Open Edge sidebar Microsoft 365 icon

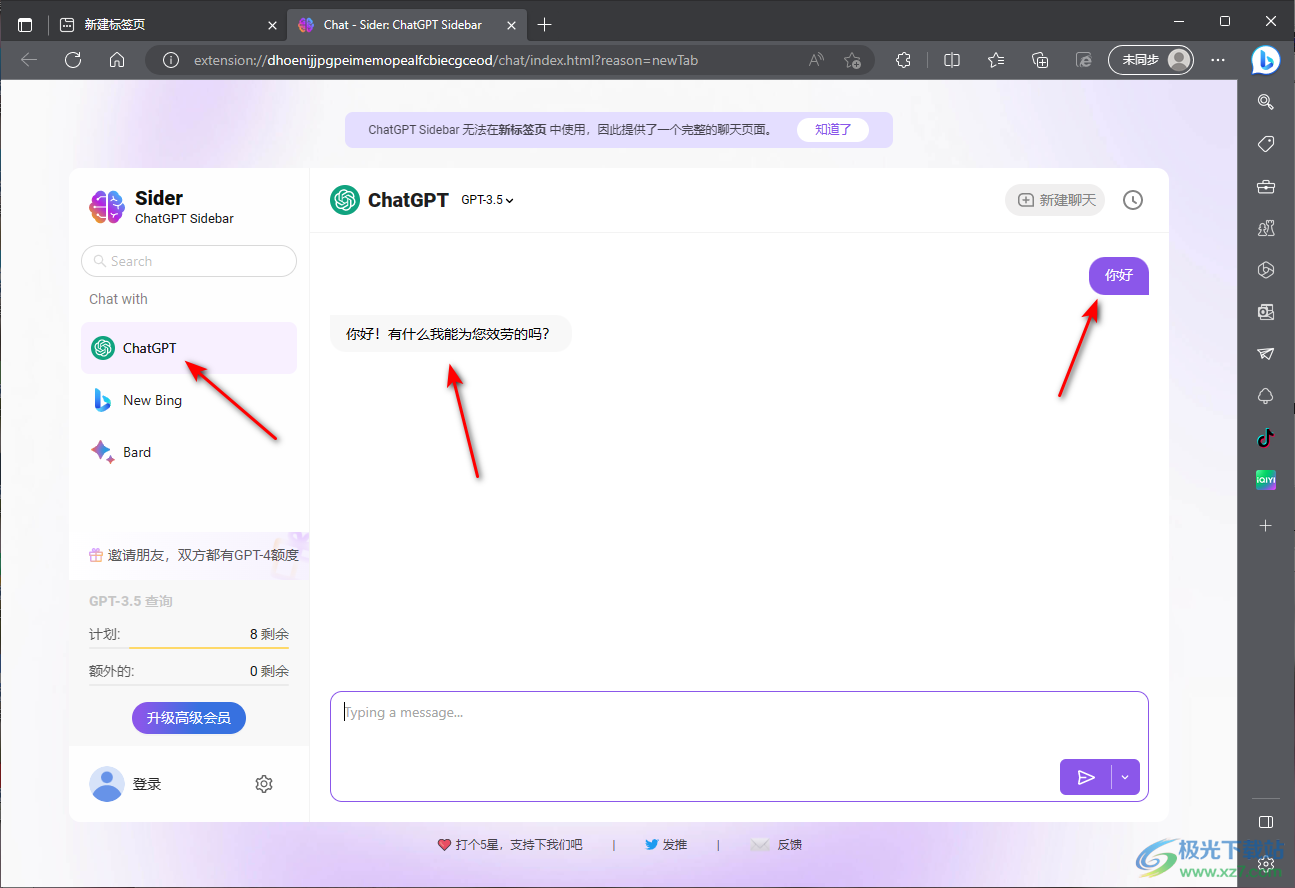pos(1265,270)
